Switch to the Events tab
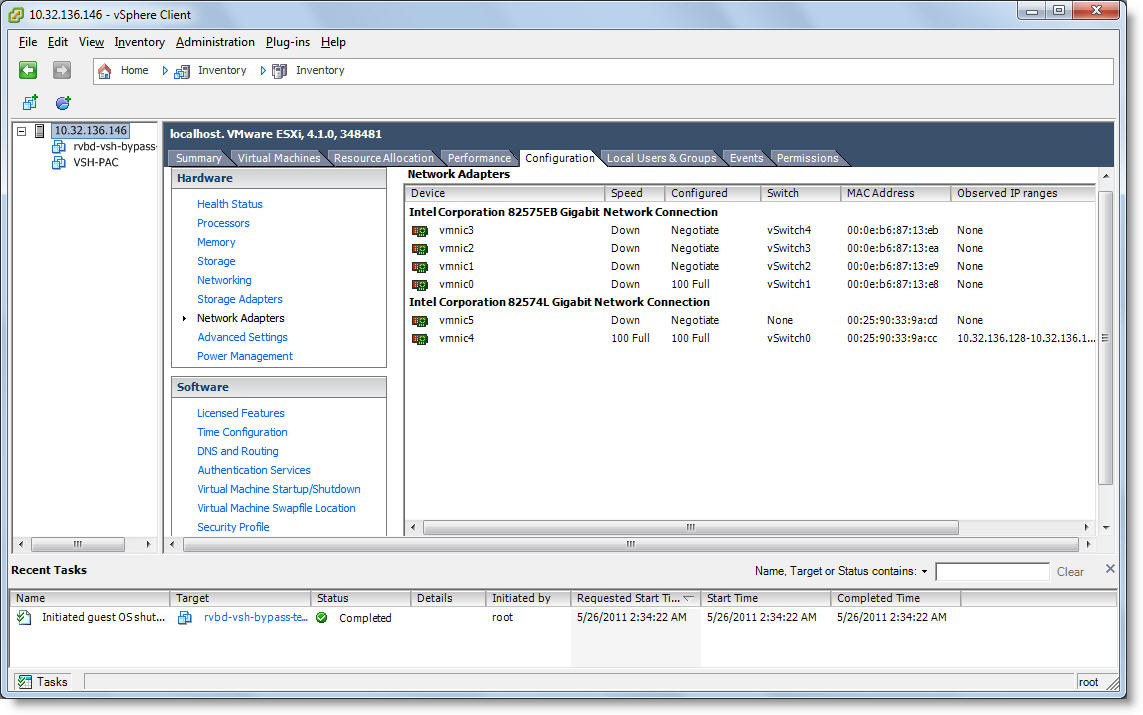Image resolution: width=1143 pixels, height=715 pixels. (x=746, y=158)
